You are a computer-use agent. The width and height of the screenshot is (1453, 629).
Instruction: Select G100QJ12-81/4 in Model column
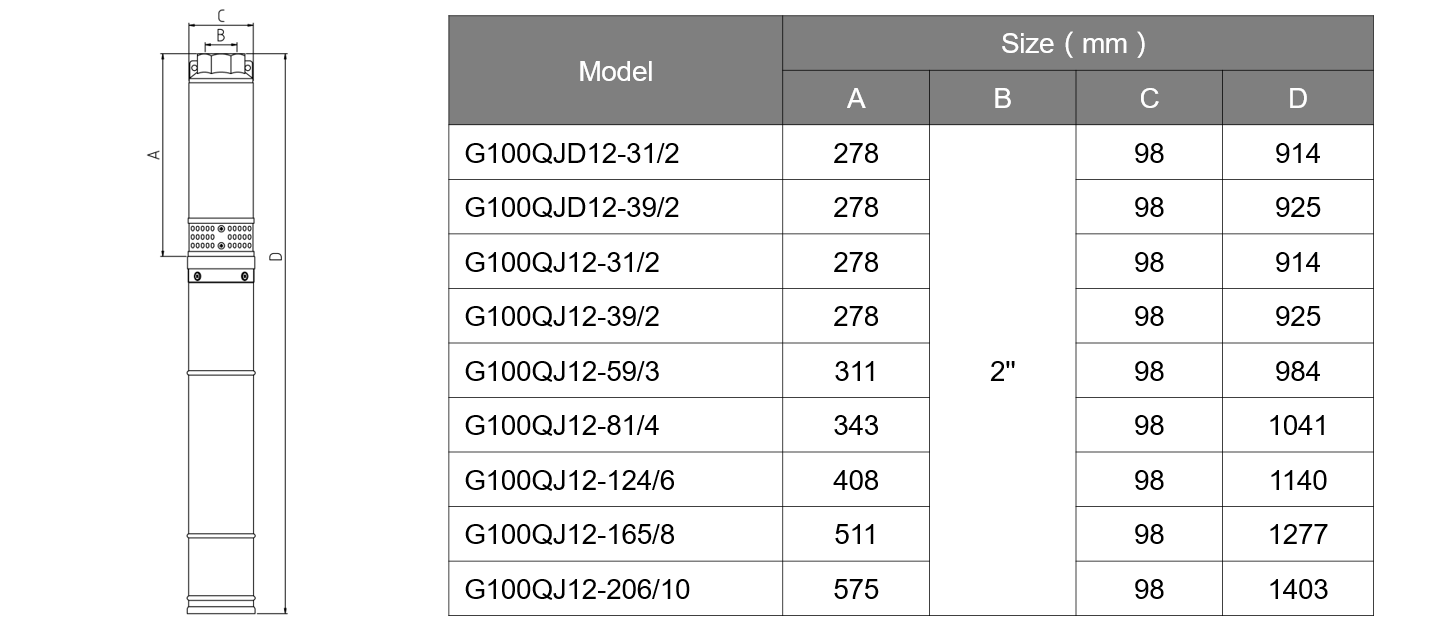pyautogui.click(x=562, y=426)
